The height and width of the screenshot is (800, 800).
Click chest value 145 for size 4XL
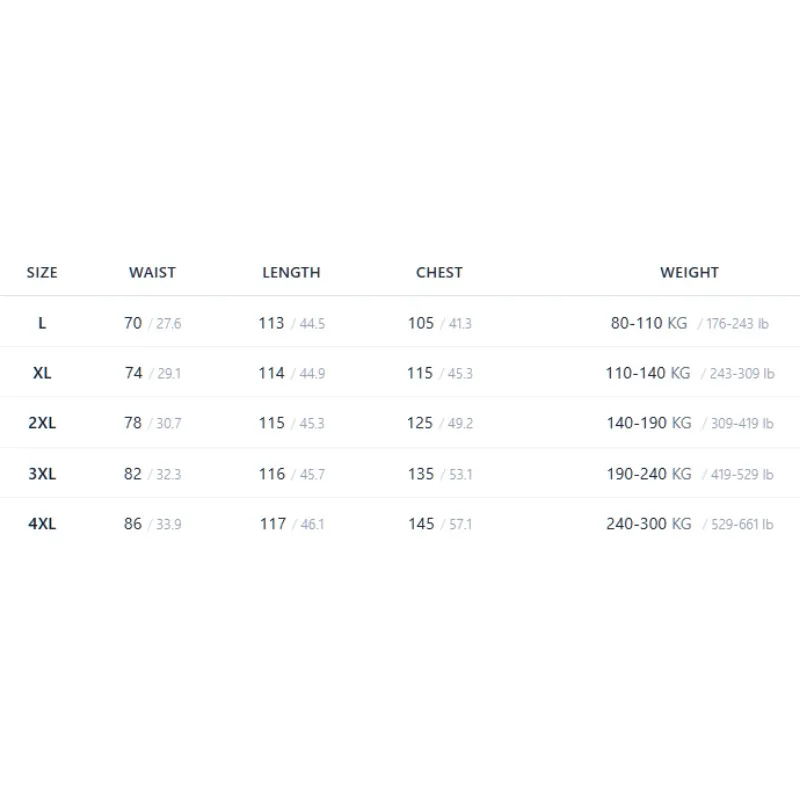(421, 524)
